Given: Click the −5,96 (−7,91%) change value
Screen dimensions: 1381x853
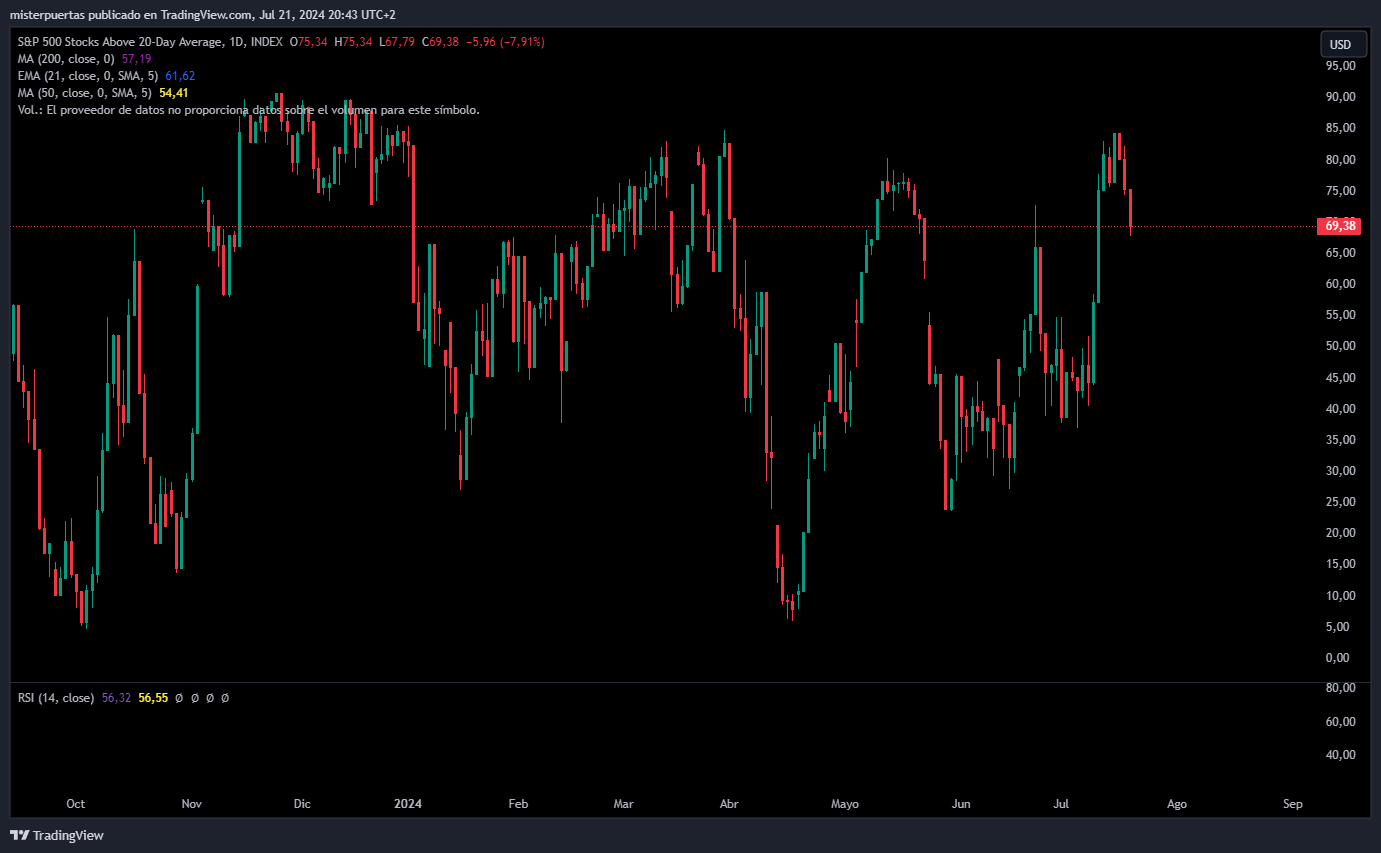Looking at the screenshot, I should 504,42.
